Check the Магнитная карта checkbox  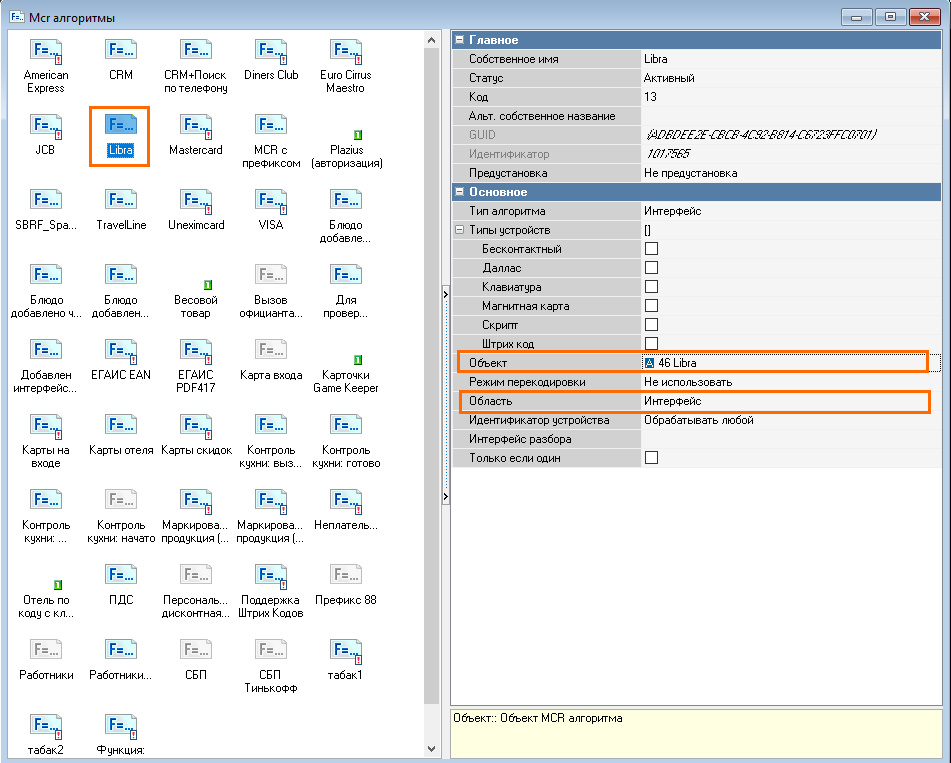point(651,306)
